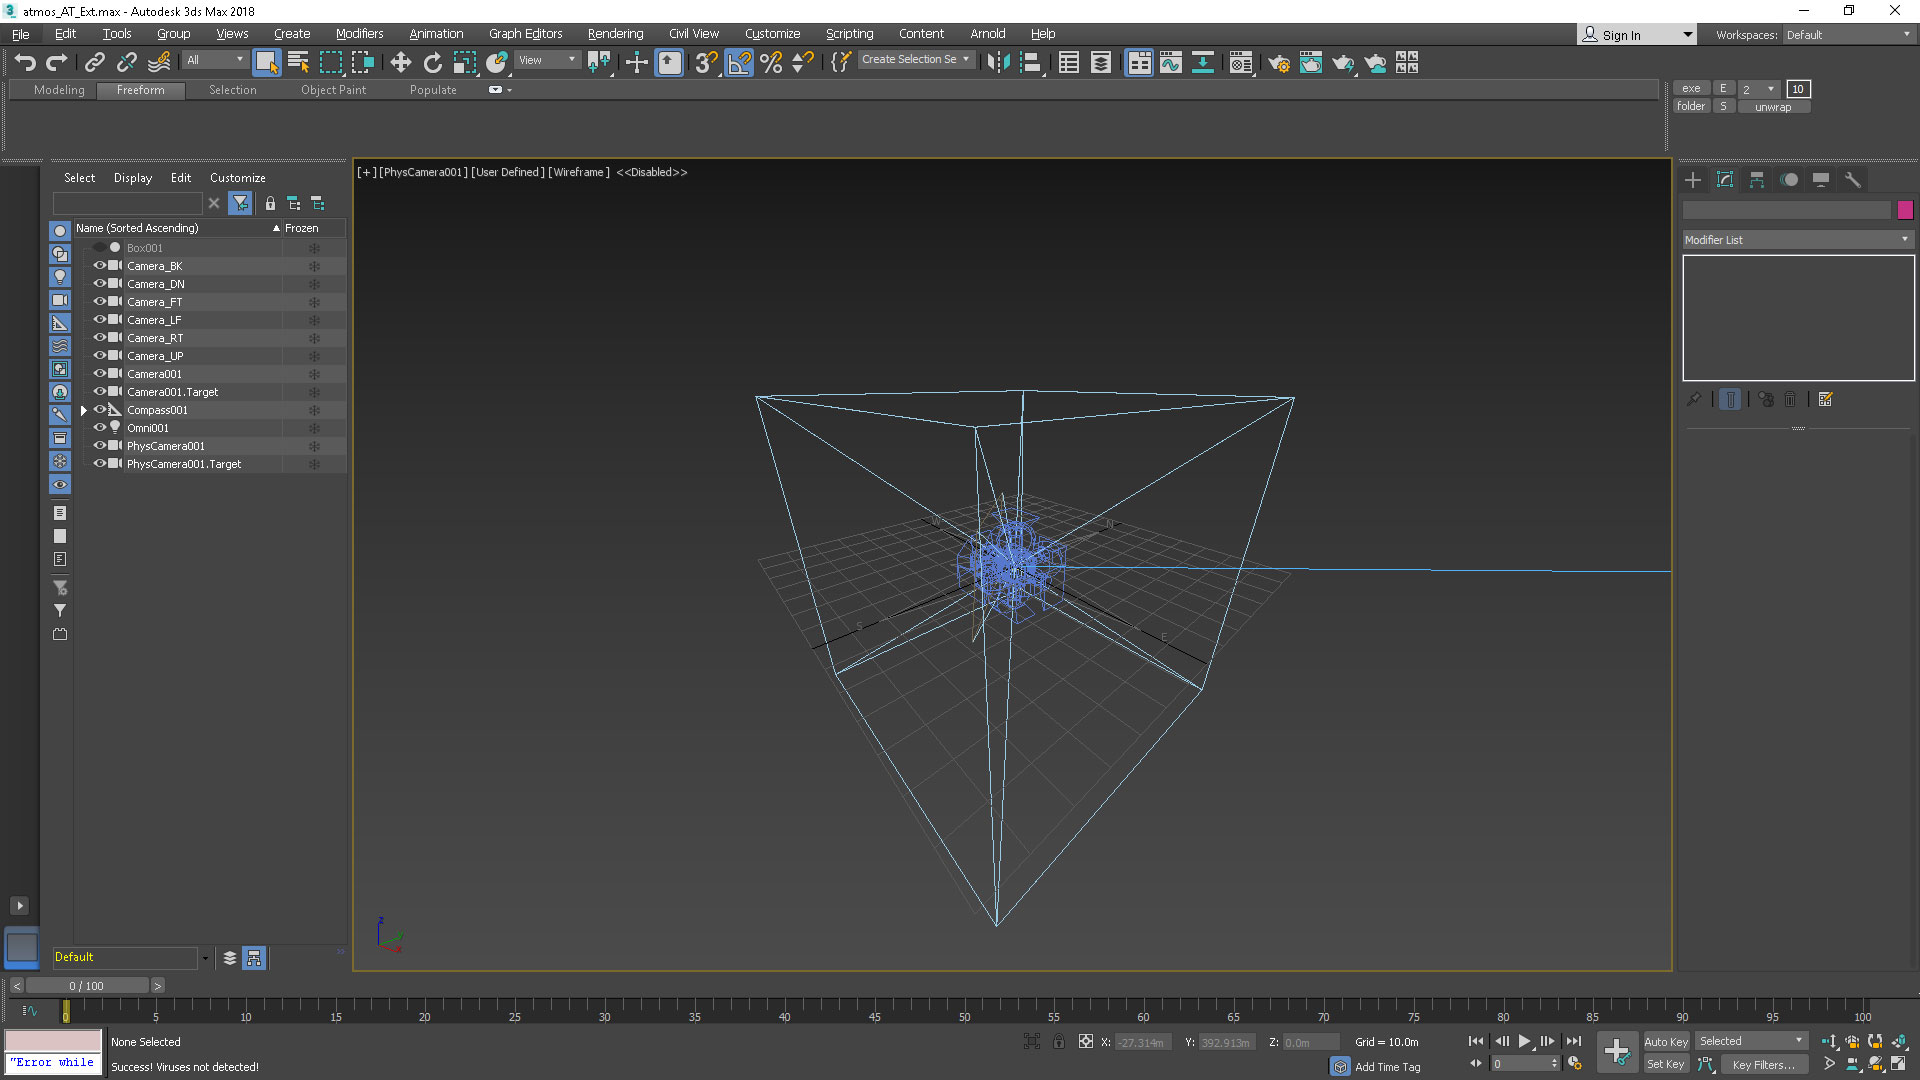This screenshot has width=1920, height=1080.
Task: Hide Camera_BK using its eye icon
Action: point(99,266)
